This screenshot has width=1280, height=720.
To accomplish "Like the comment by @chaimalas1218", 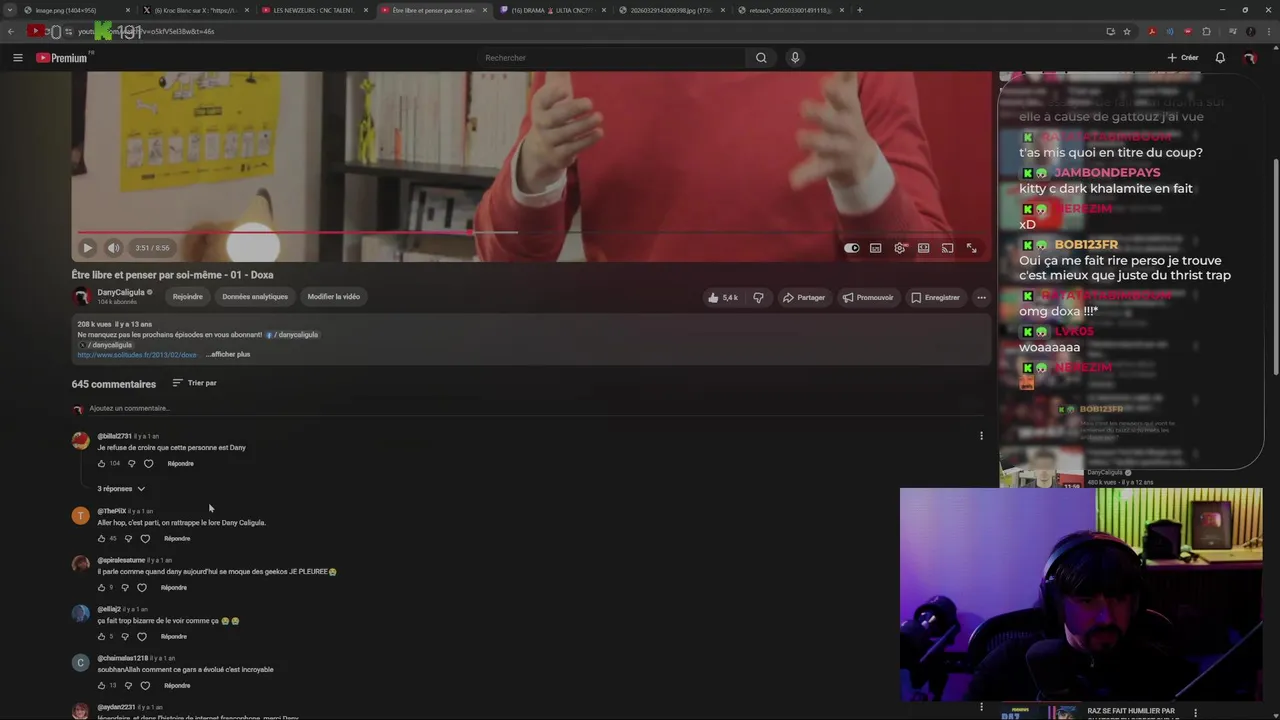I will (101, 686).
